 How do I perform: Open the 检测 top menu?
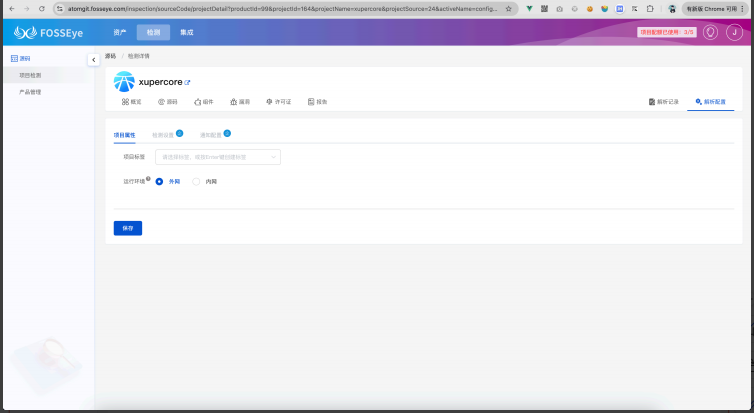153,32
